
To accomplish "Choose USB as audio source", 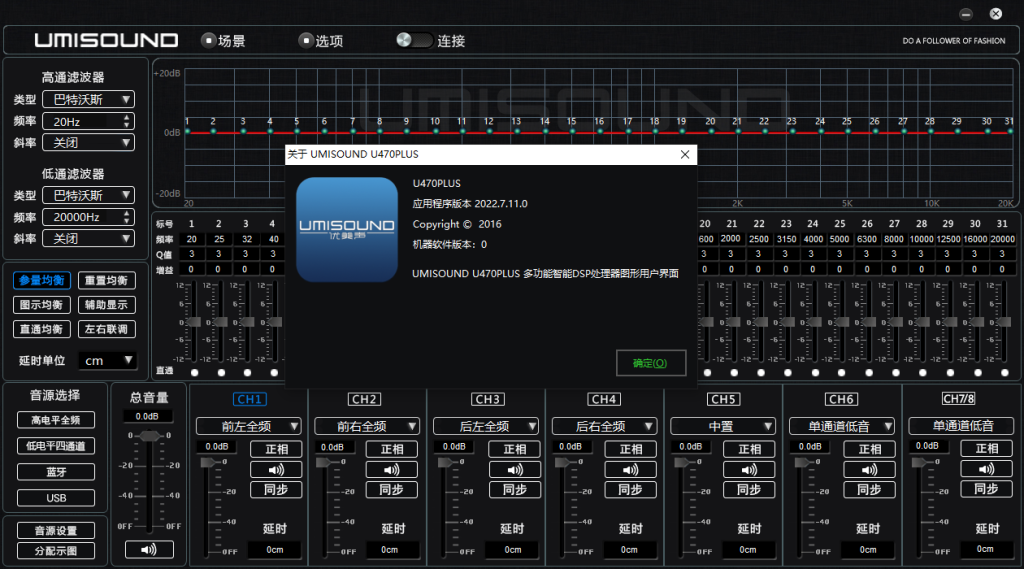I will point(56,498).
